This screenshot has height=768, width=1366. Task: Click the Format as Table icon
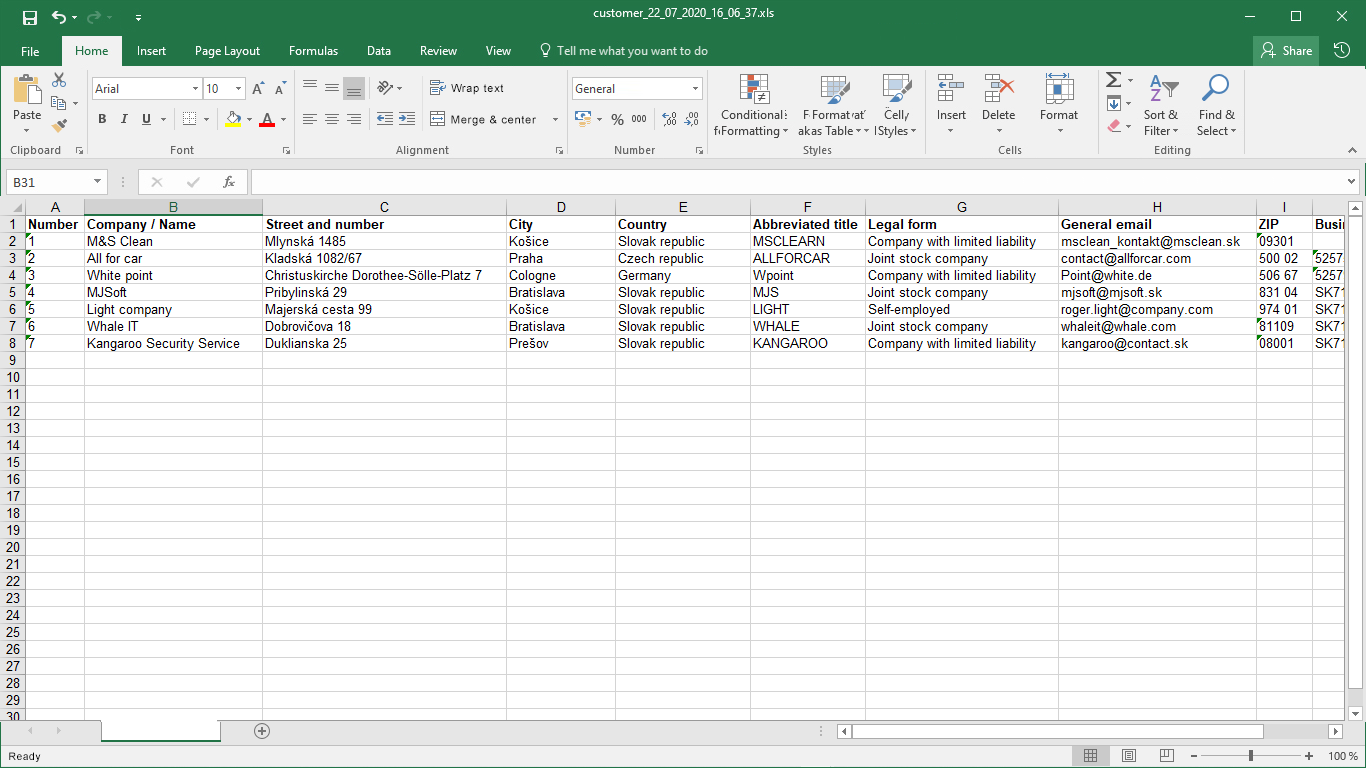coord(835,89)
